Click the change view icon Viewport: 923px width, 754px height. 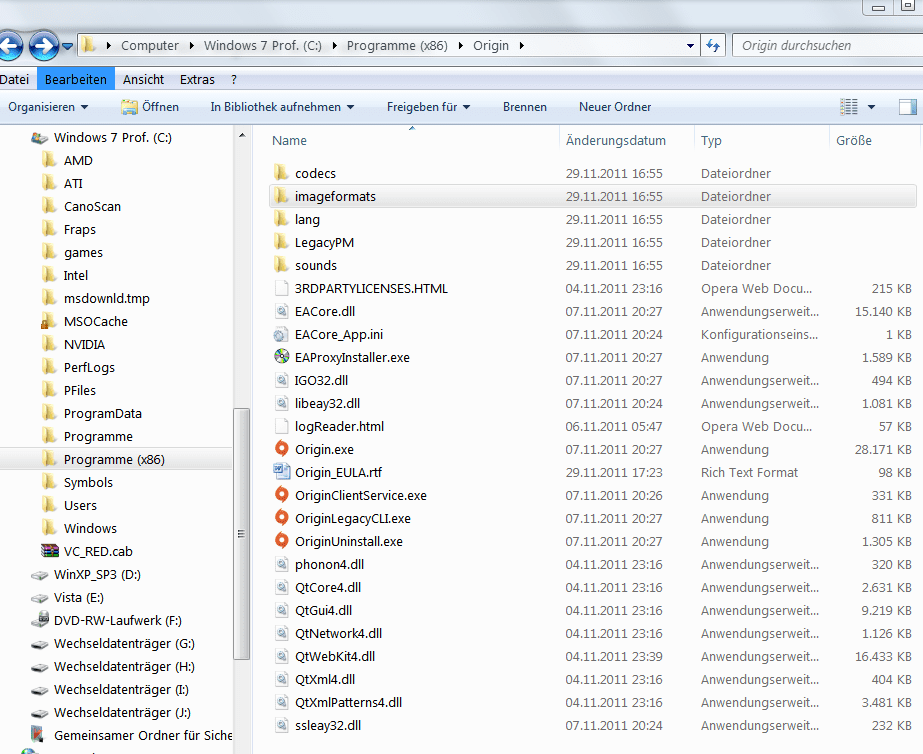tap(848, 107)
